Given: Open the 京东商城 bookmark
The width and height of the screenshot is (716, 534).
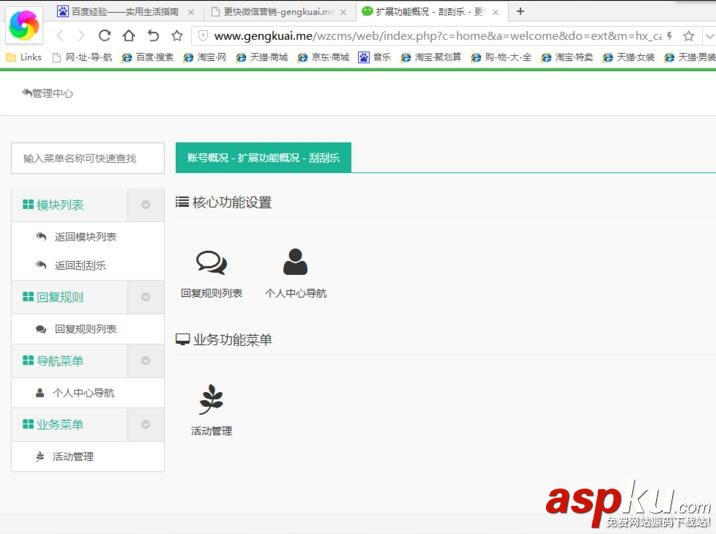Looking at the screenshot, I should click(x=323, y=57).
